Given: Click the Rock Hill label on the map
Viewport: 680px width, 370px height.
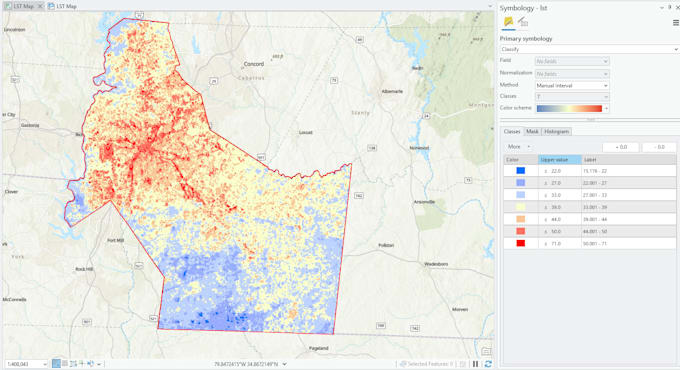Looking at the screenshot, I should (84, 269).
